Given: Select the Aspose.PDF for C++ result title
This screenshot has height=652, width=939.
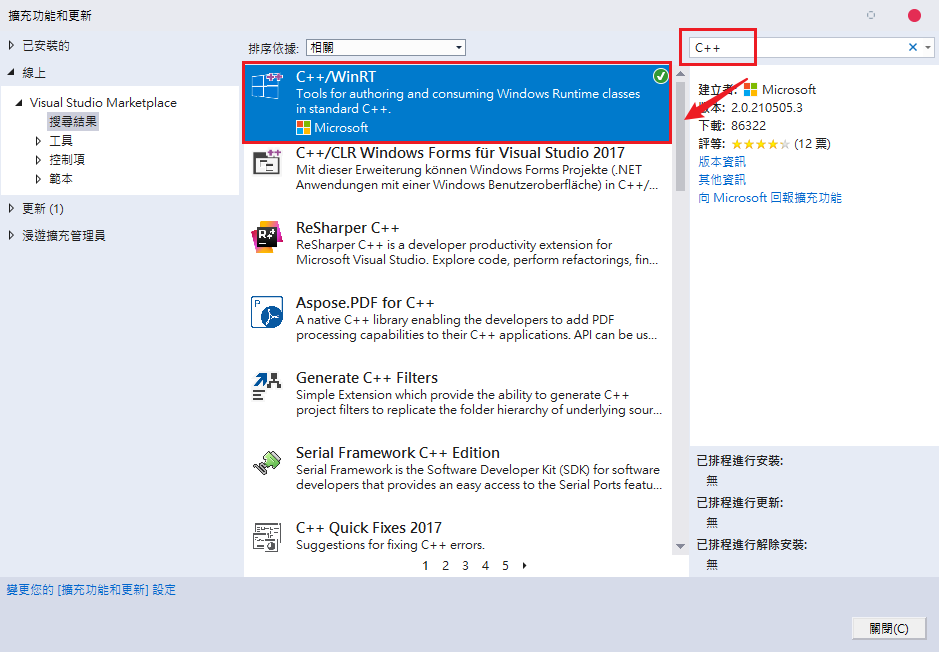Looking at the screenshot, I should pyautogui.click(x=365, y=303).
